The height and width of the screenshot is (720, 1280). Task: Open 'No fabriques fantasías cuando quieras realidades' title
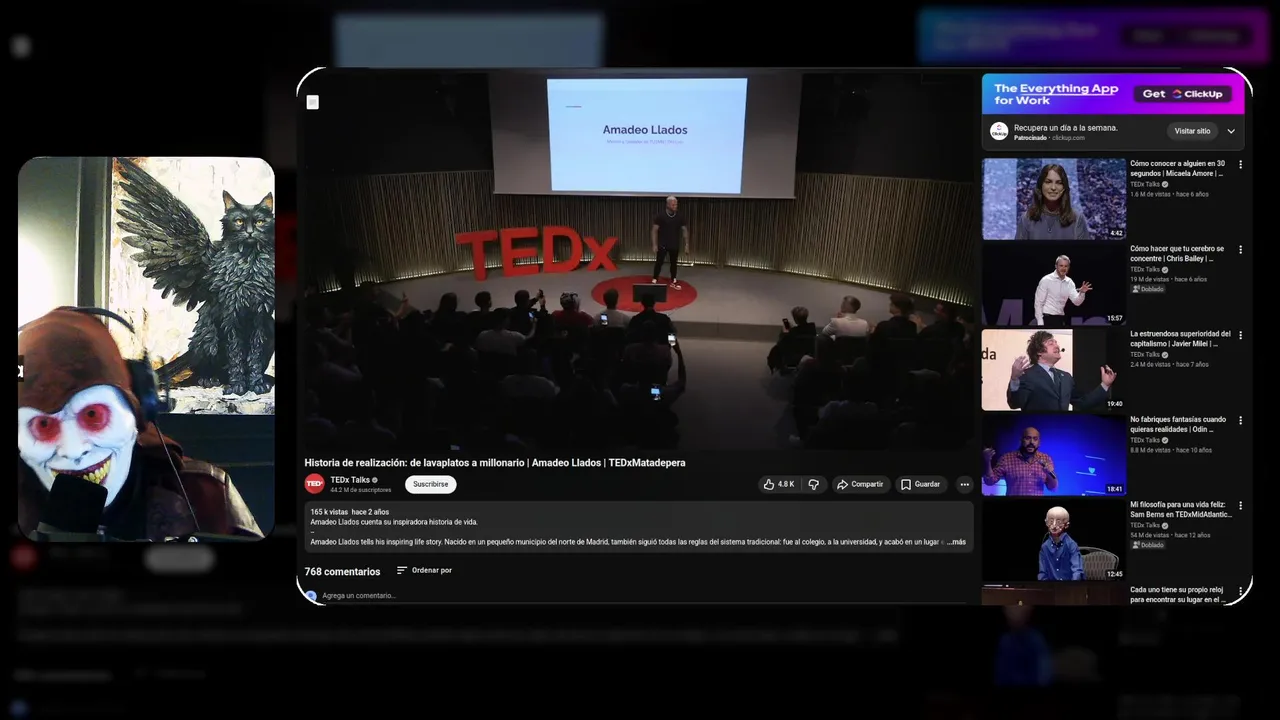pos(1178,424)
